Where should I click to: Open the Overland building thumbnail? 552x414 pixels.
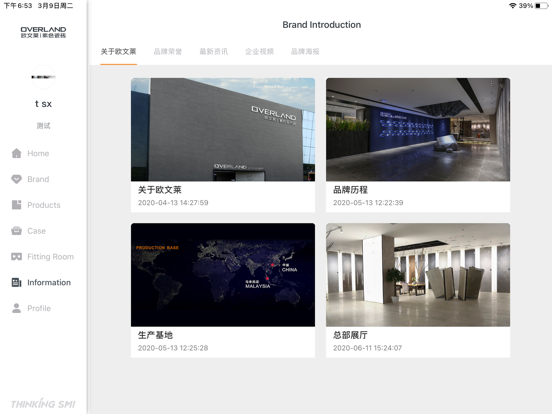[x=223, y=130]
